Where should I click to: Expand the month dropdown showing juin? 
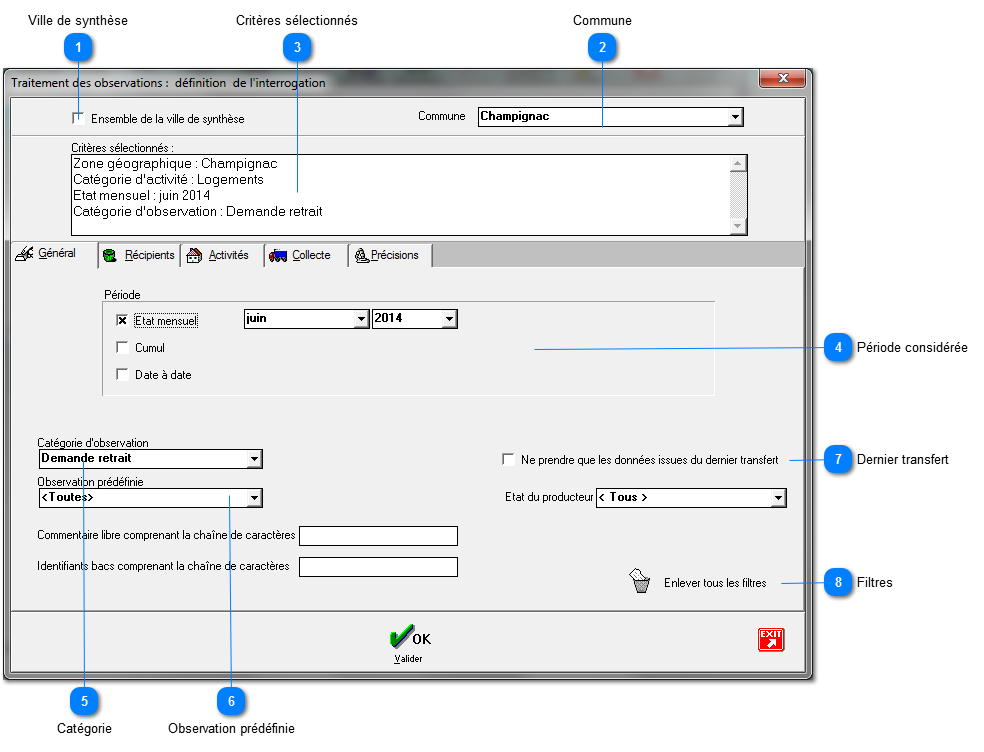[361, 319]
